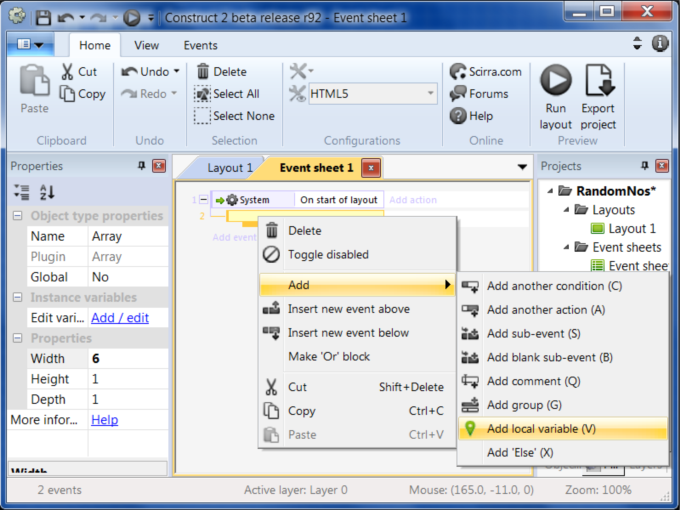This screenshot has width=680, height=510.
Task: Click the Run layout button
Action: coord(556,97)
